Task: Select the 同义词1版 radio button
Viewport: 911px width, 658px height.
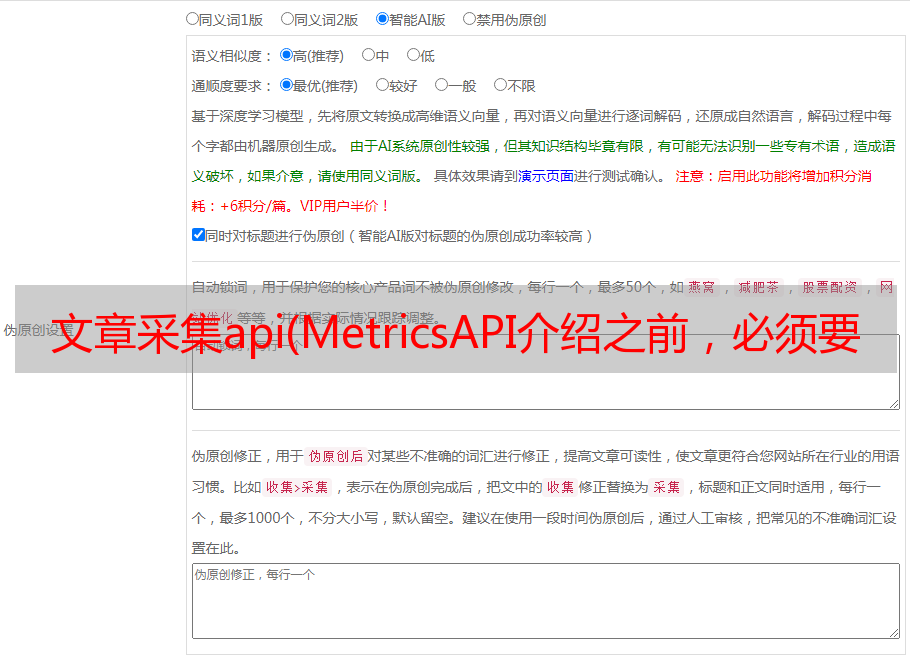Action: 193,19
